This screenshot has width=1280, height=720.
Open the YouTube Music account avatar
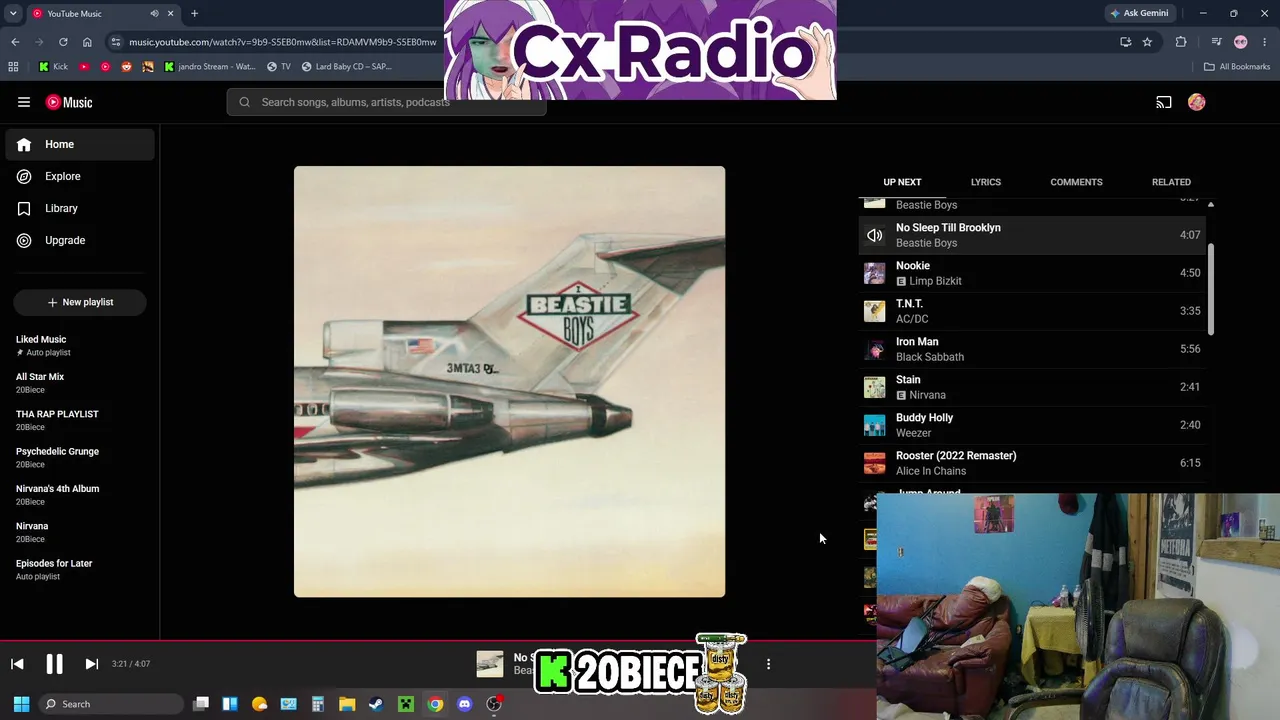(x=1197, y=102)
